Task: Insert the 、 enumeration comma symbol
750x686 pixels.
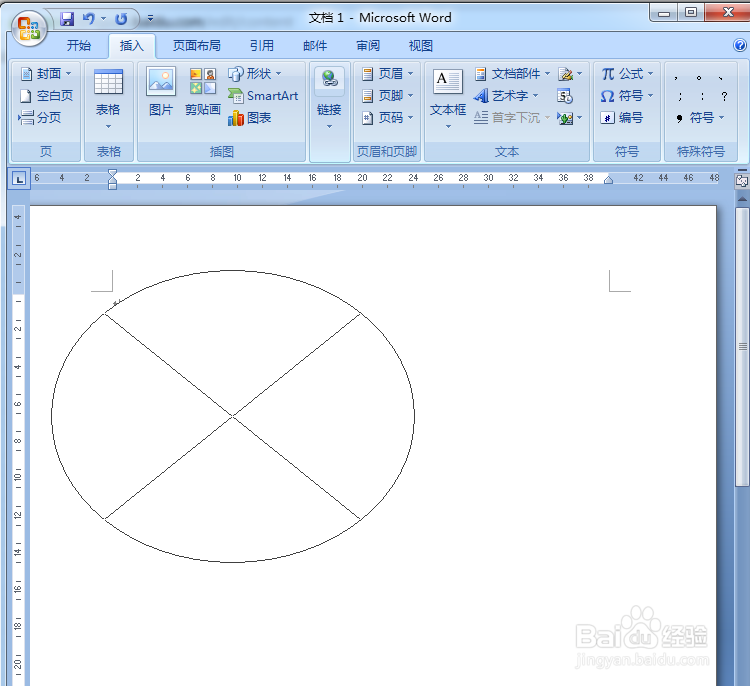Action: [x=721, y=77]
